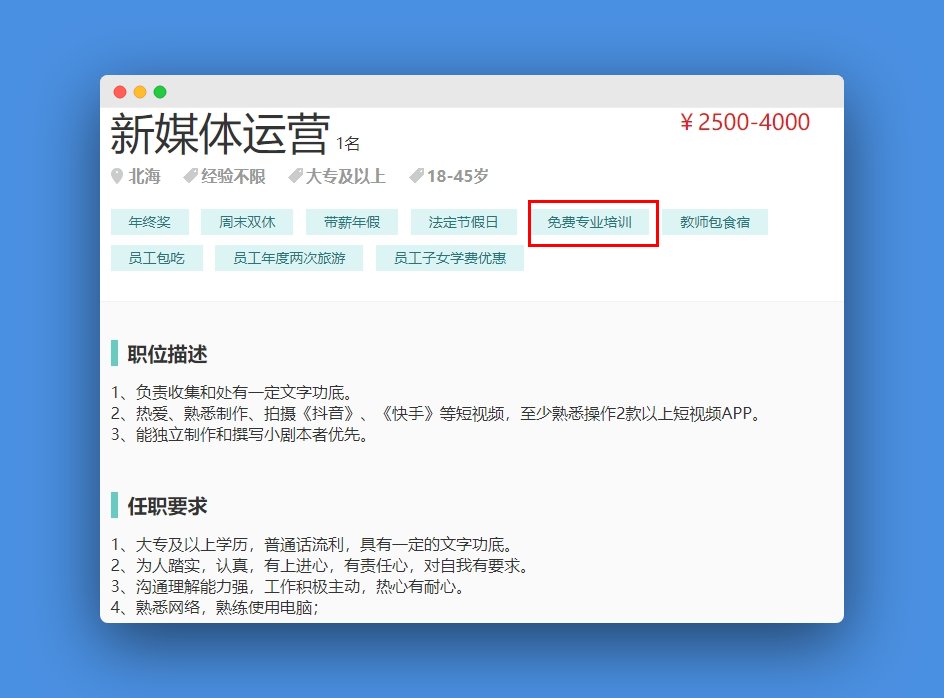The image size is (944, 698).
Task: Click the 职位描述 section heading
Action: pyautogui.click(x=167, y=354)
